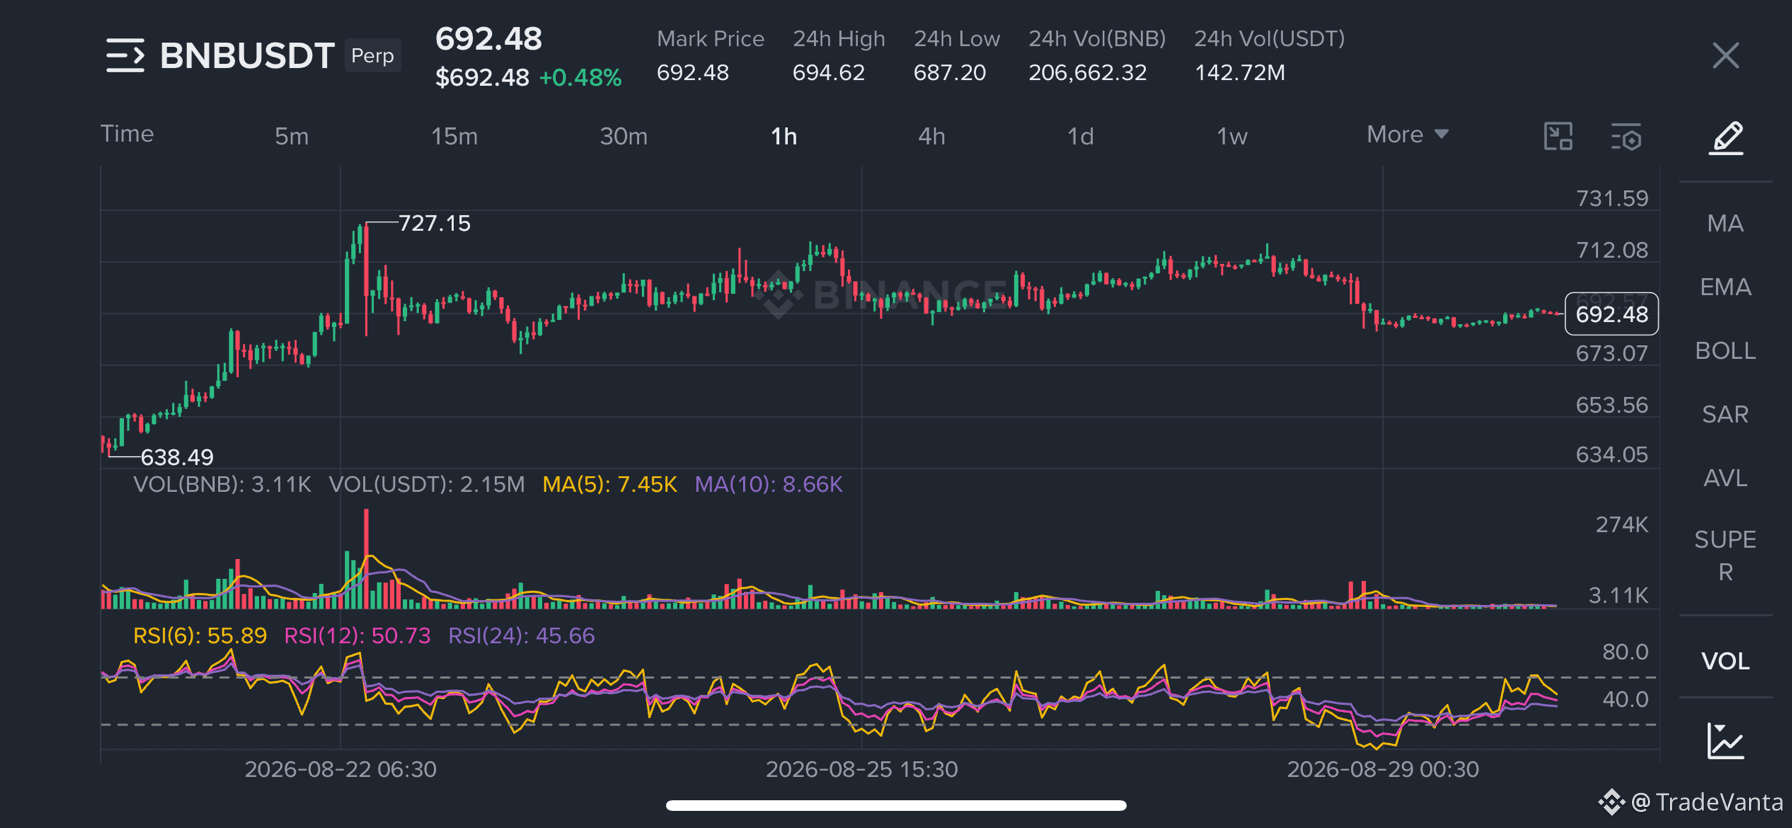Click the +0.48% change percentage

point(580,78)
